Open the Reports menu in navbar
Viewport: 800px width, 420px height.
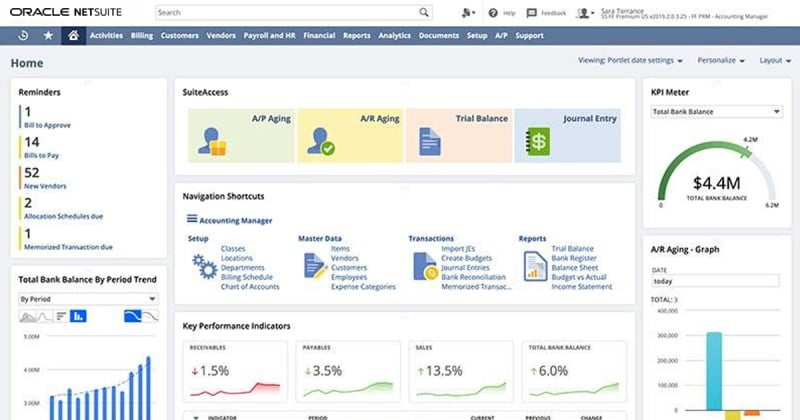coord(357,36)
